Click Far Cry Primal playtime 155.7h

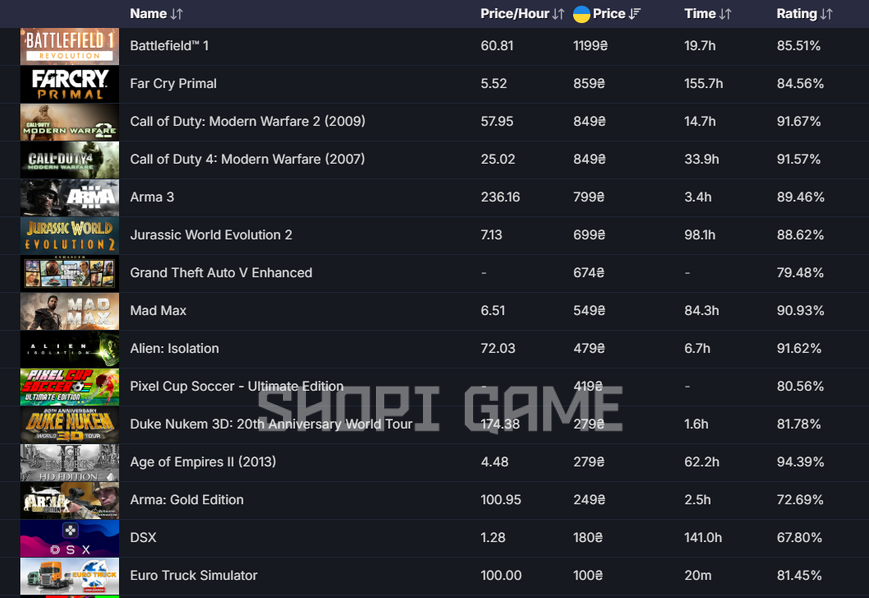pos(703,84)
